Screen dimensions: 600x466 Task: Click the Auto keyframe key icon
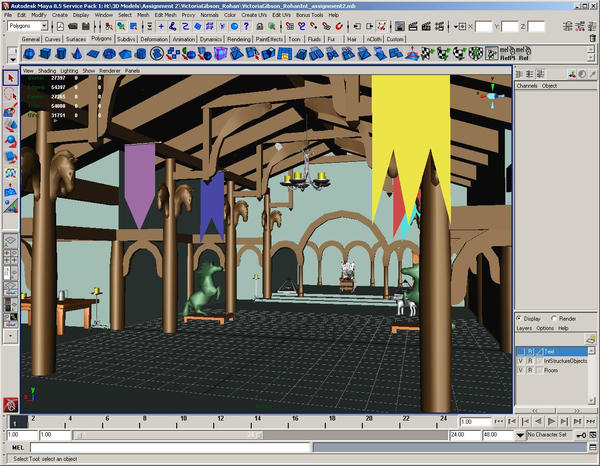click(x=581, y=435)
